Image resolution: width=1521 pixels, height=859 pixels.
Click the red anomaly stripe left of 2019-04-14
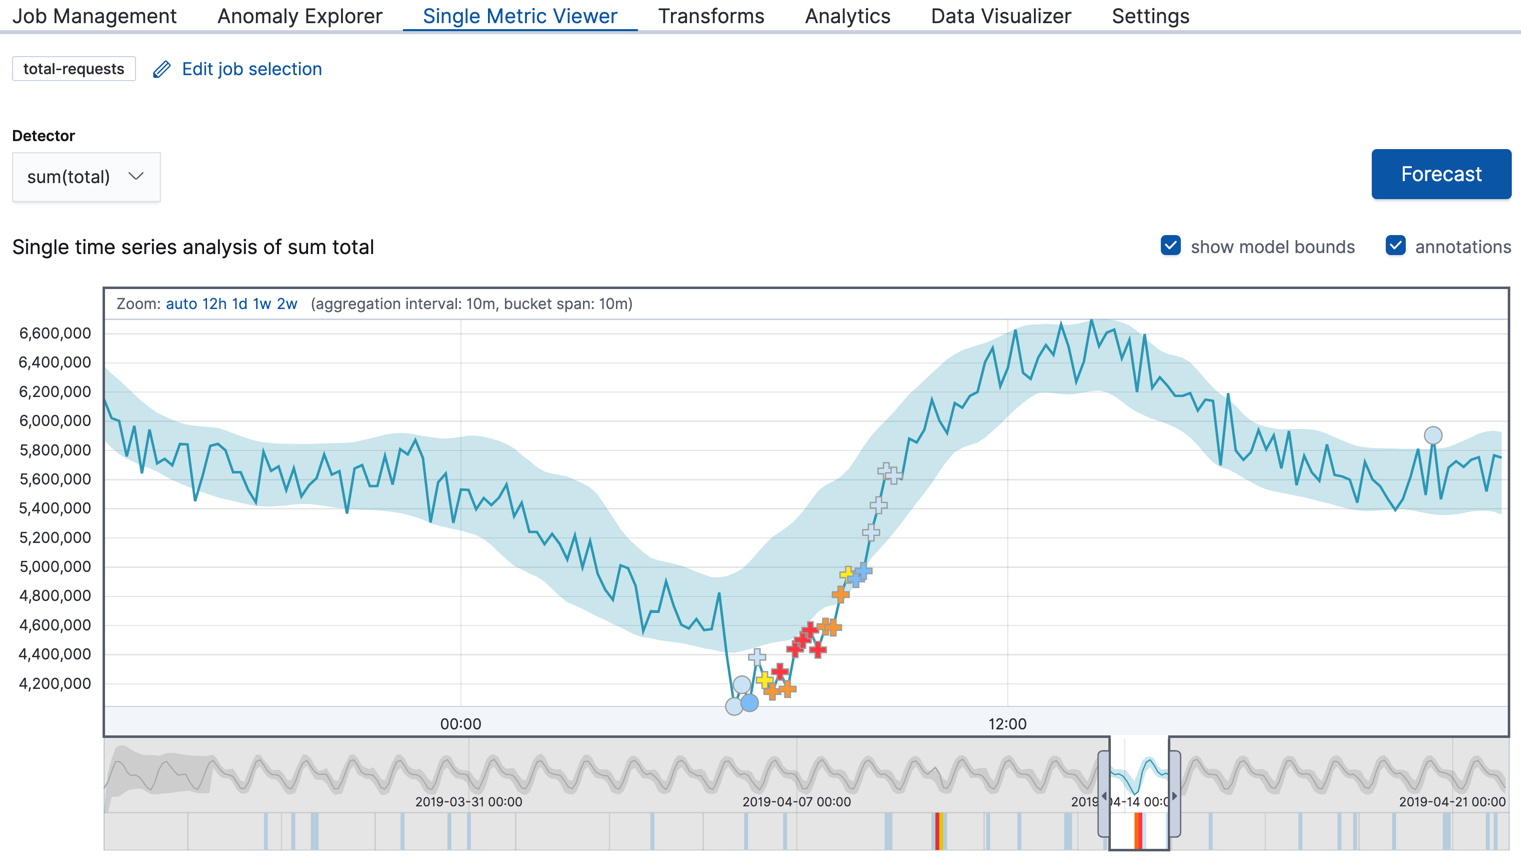[x=937, y=831]
